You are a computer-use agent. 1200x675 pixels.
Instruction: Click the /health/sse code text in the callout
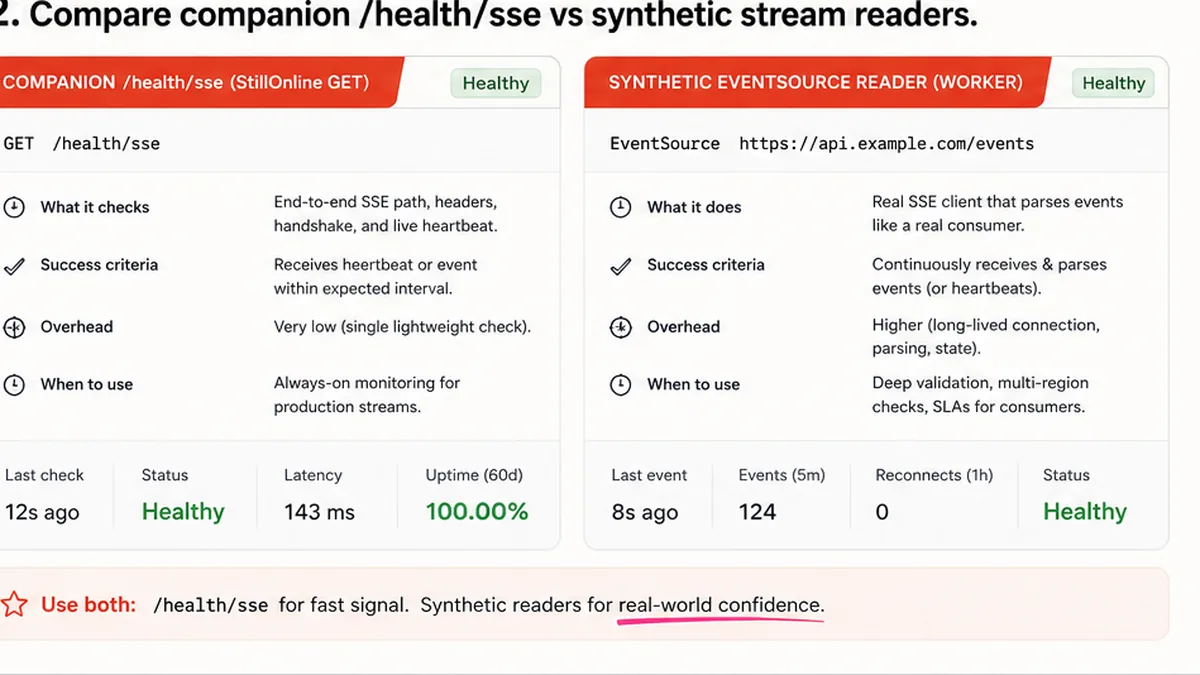click(210, 606)
